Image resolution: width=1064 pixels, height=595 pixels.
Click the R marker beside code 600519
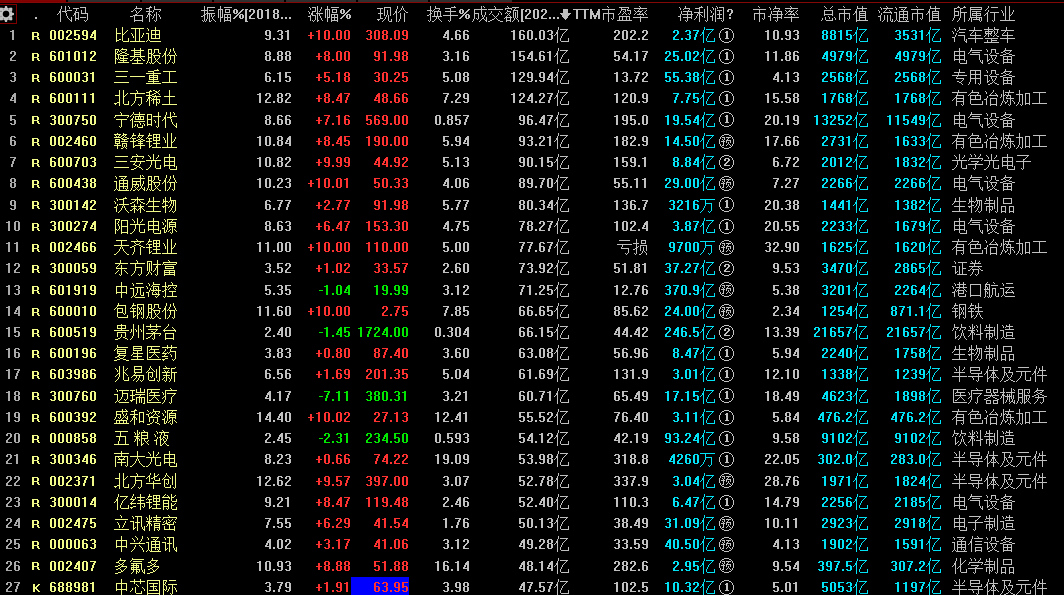click(x=35, y=333)
